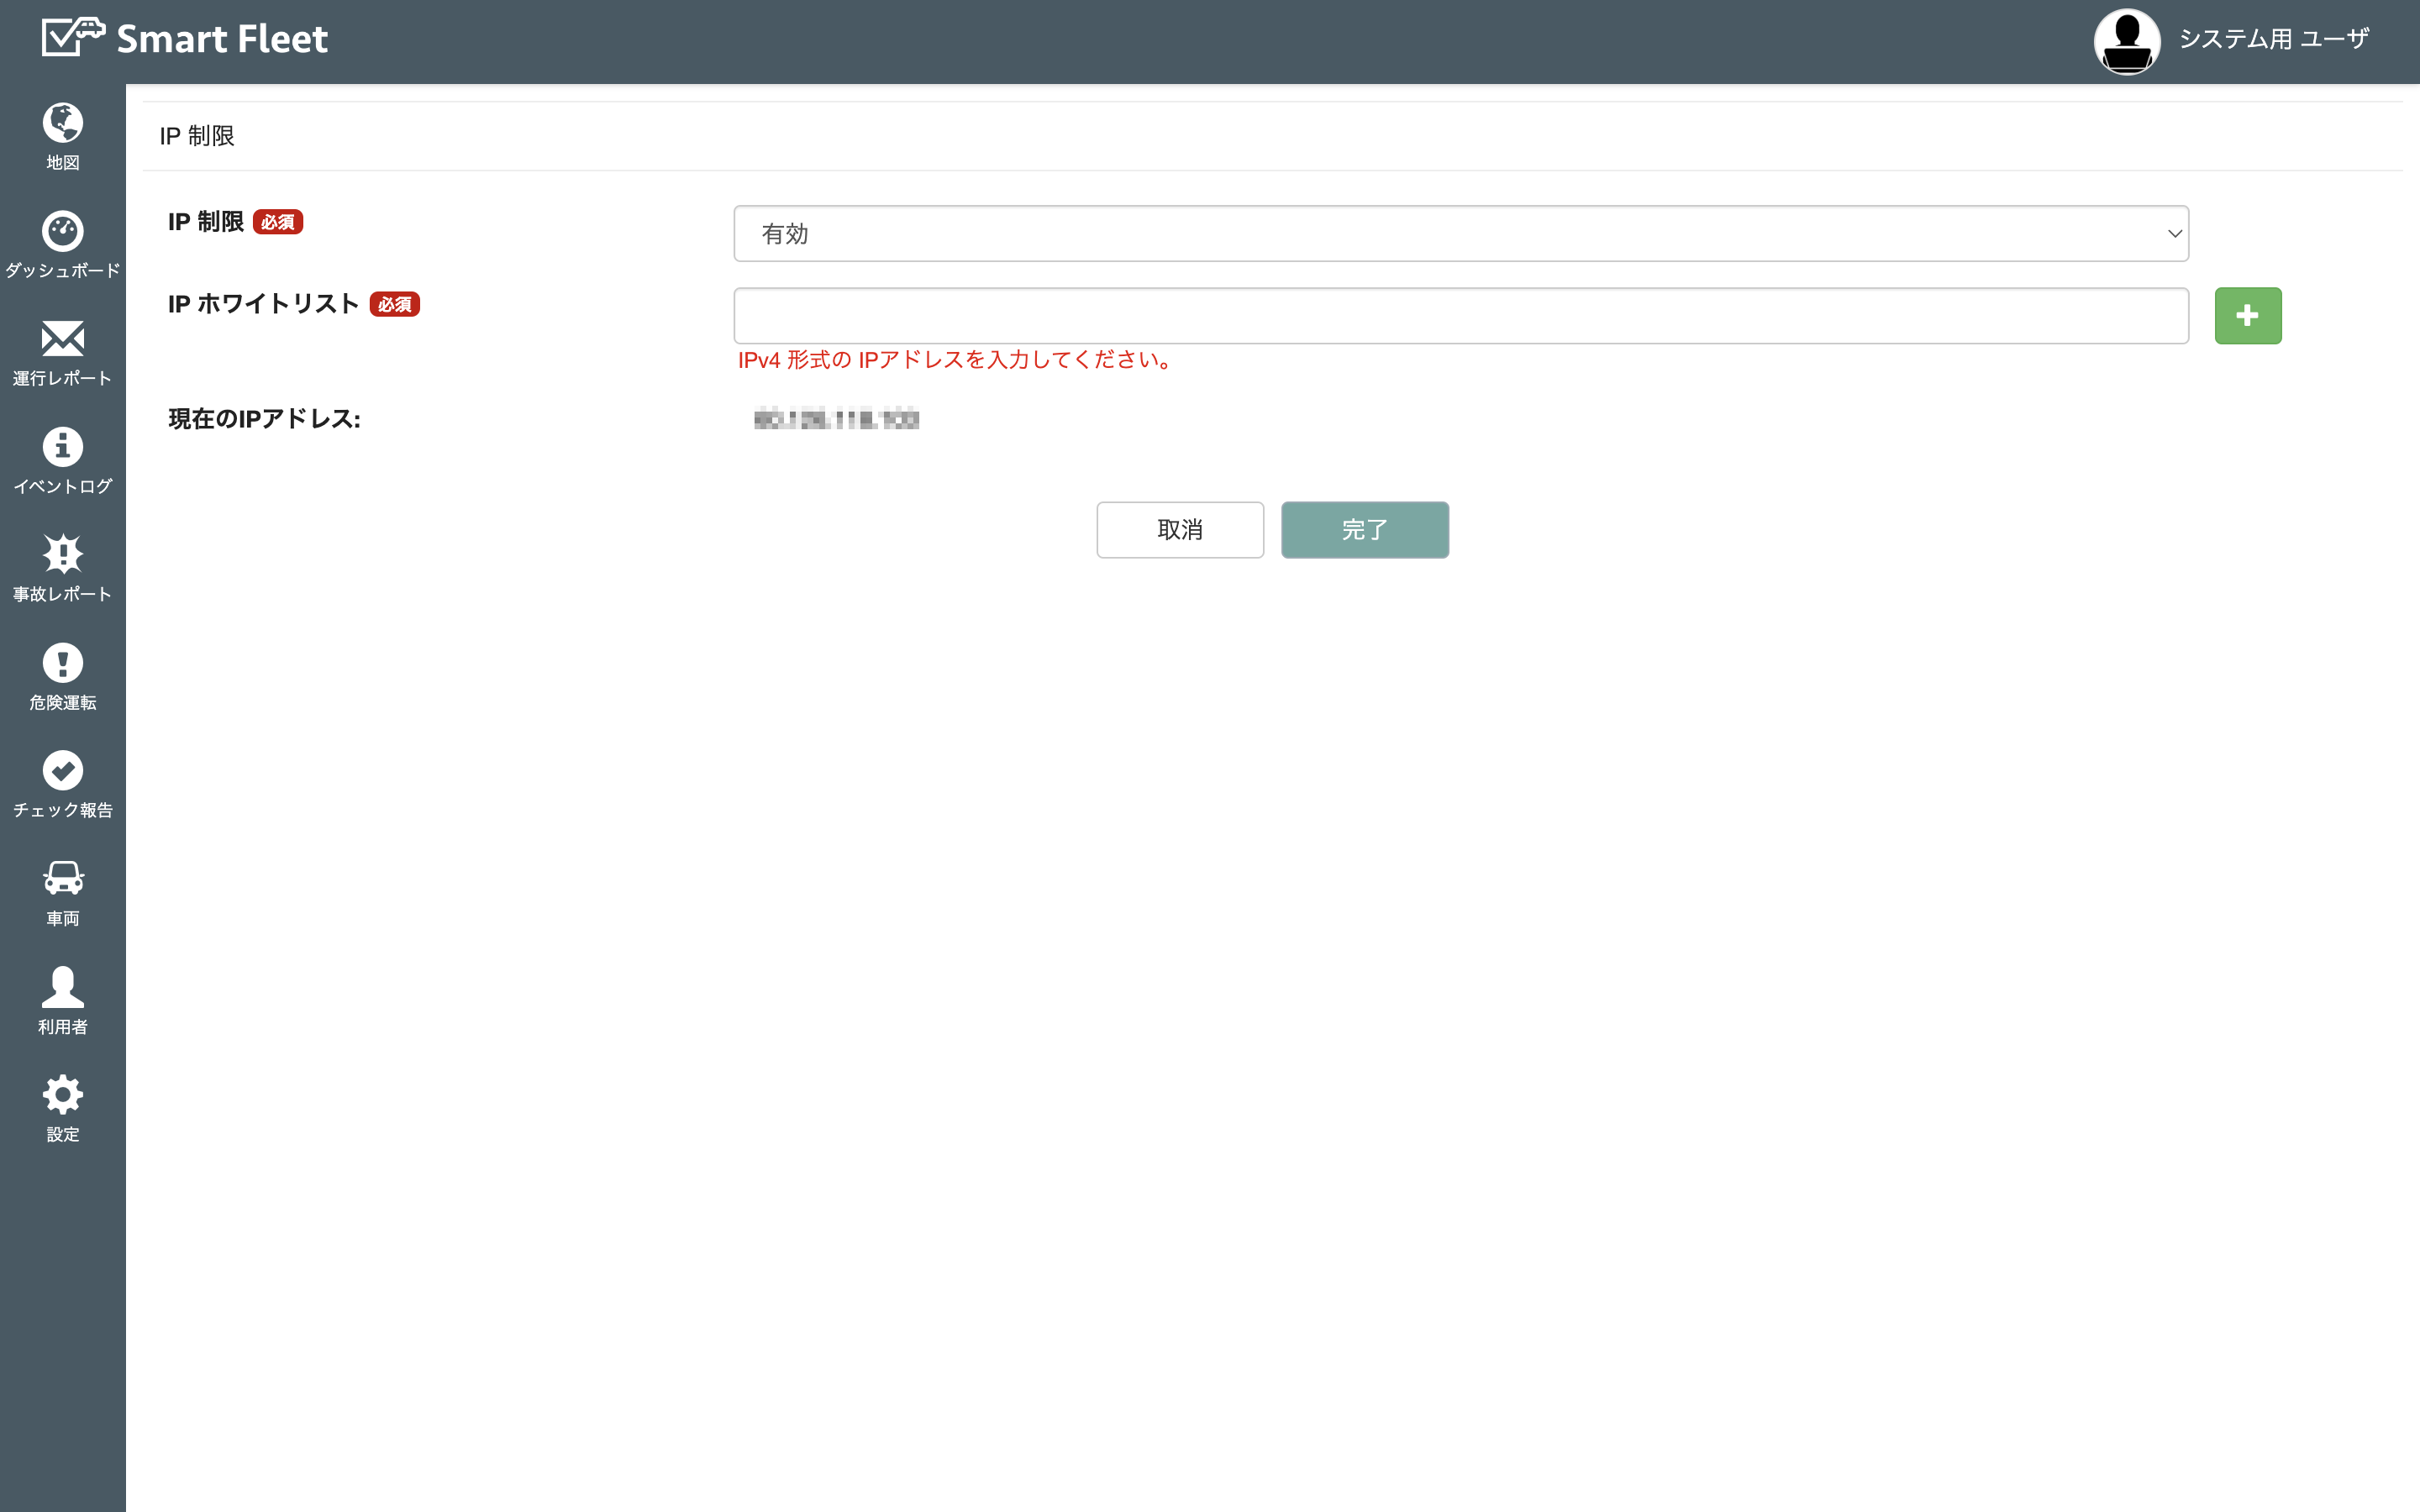The height and width of the screenshot is (1512, 2420).
Task: Click the dropdown chevron arrow
Action: tap(2174, 234)
